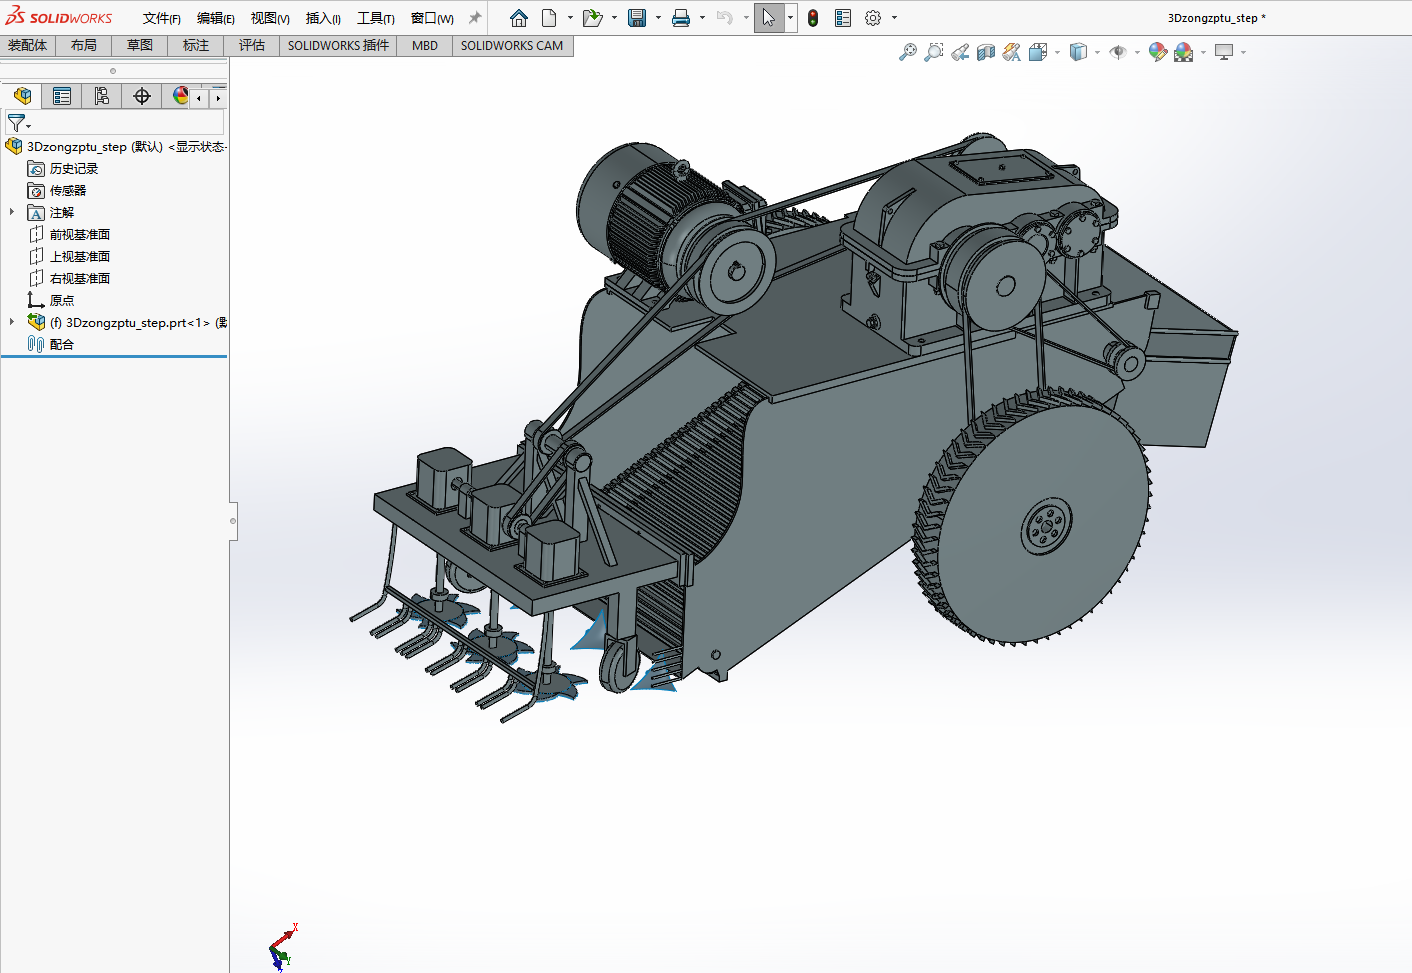Open Options with the gear icon

[x=873, y=18]
